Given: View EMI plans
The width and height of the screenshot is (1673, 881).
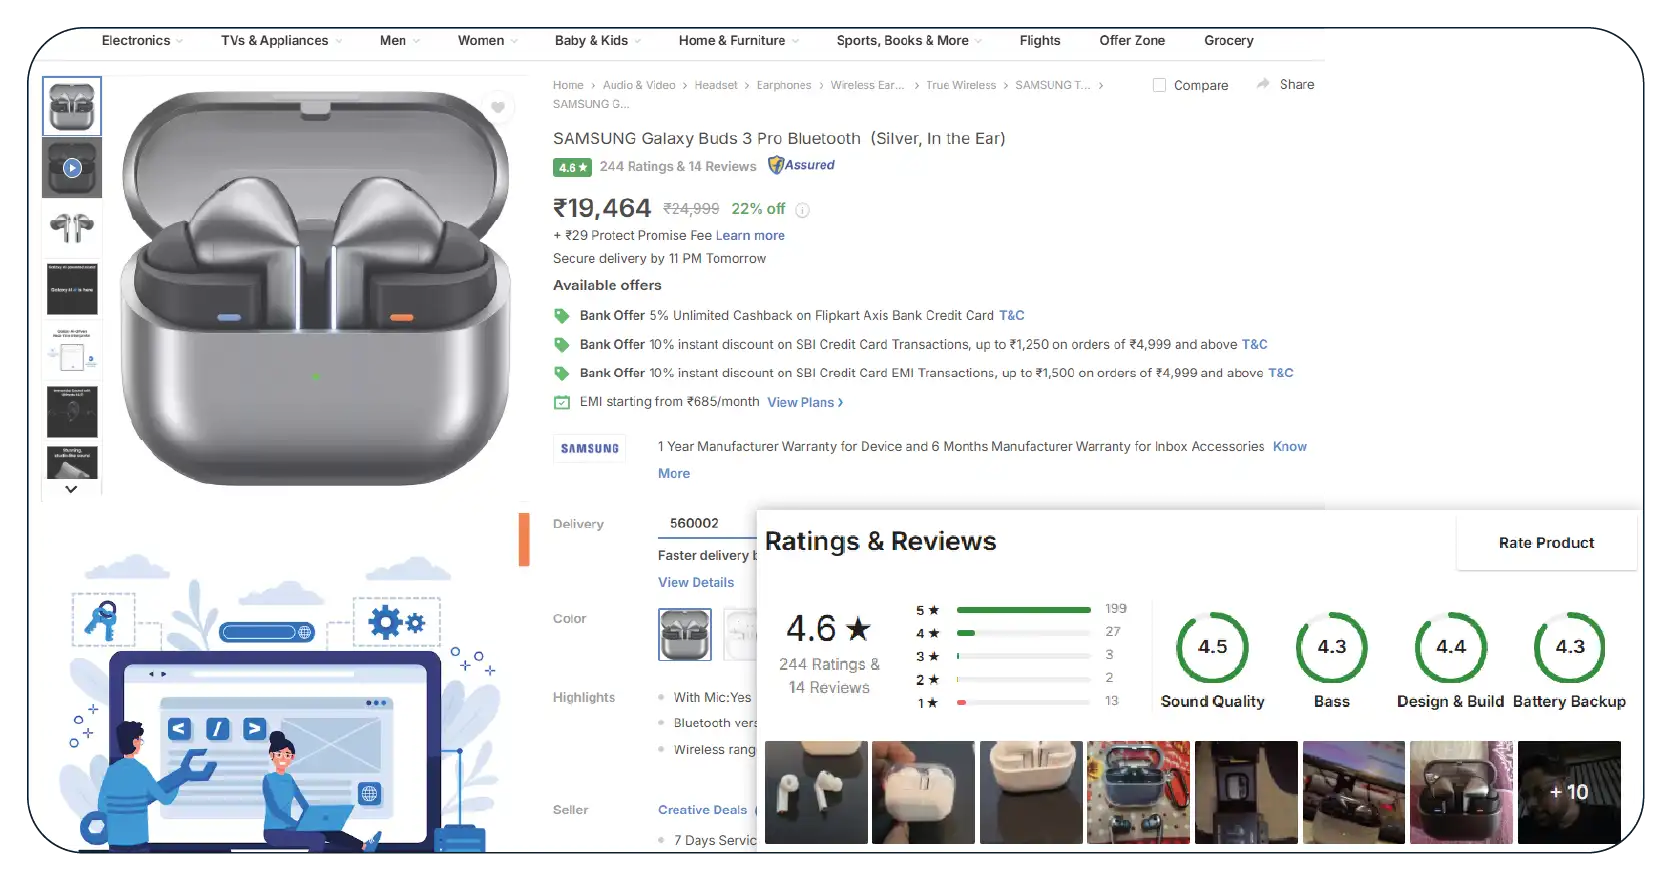Looking at the screenshot, I should pos(805,403).
